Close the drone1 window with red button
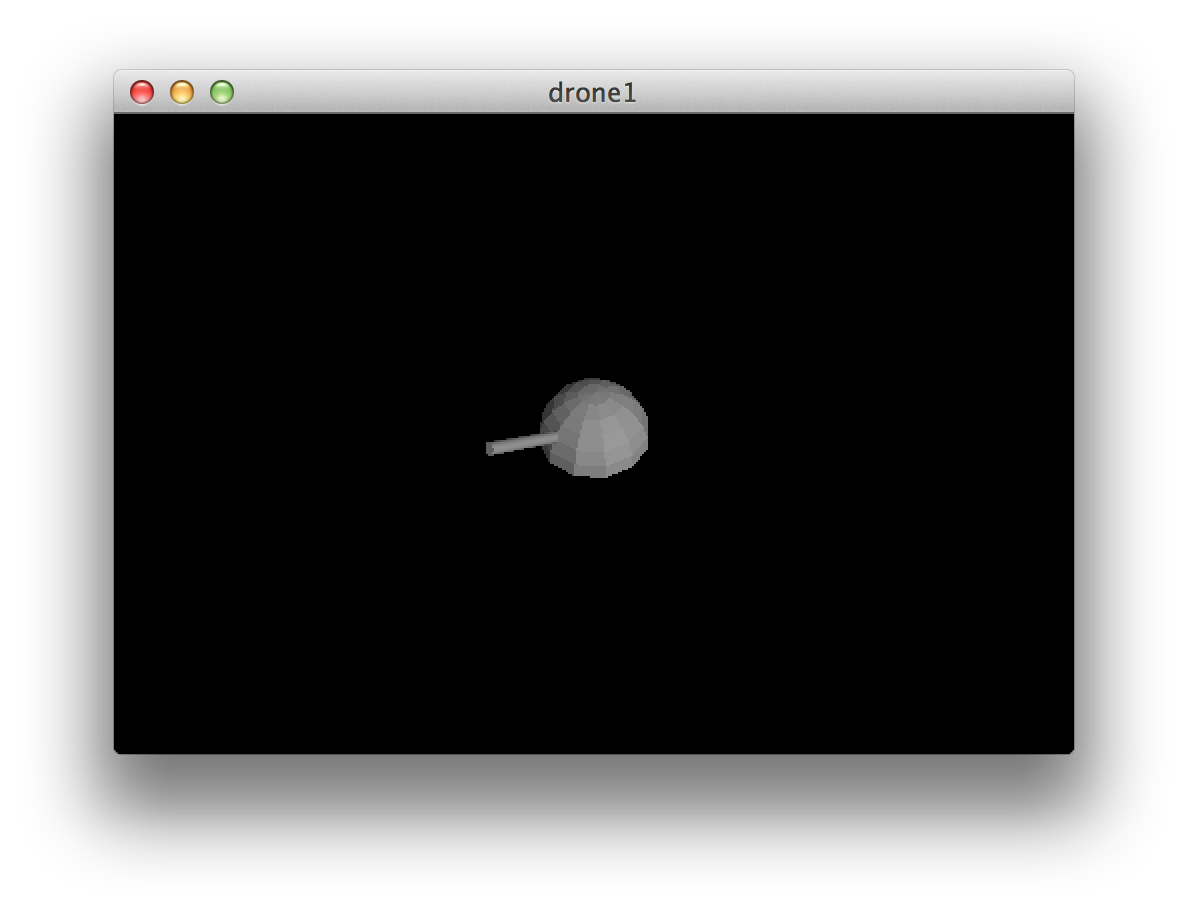Image resolution: width=1188 pixels, height=912 pixels. [142, 92]
